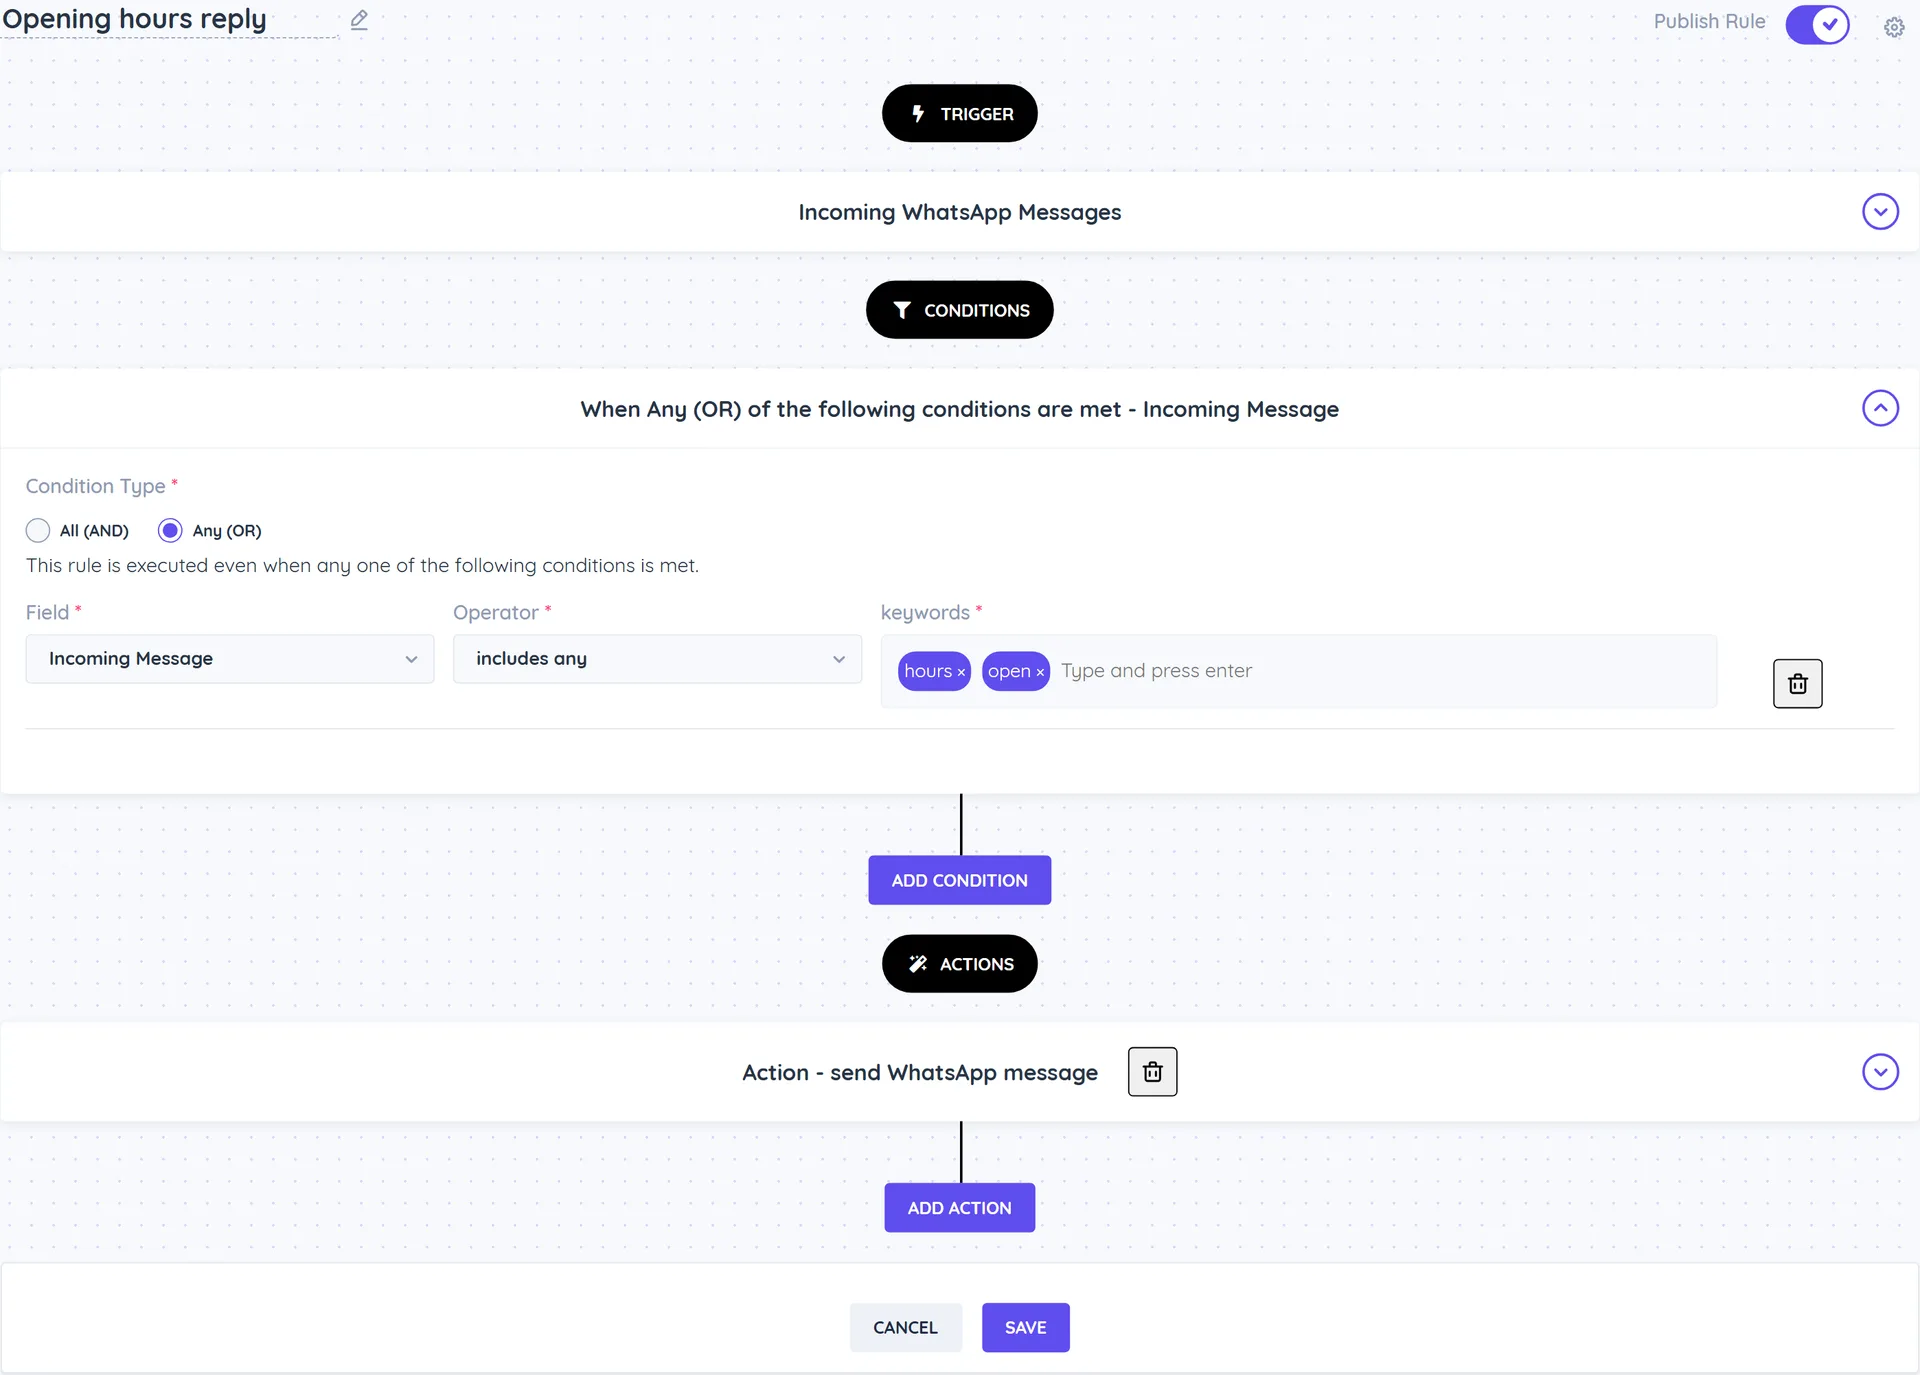Remove the 'open' keyword tag

(1040, 672)
